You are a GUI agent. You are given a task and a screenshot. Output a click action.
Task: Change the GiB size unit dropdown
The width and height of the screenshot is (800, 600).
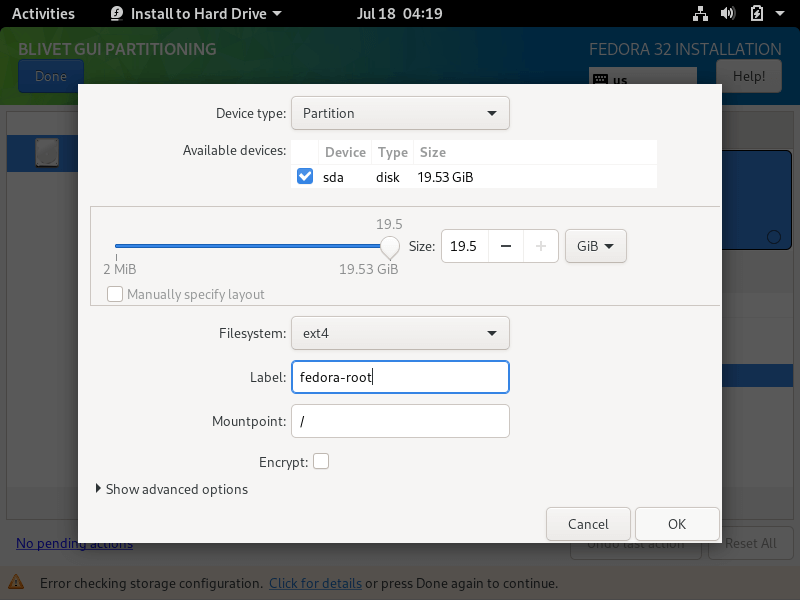pyautogui.click(x=595, y=246)
